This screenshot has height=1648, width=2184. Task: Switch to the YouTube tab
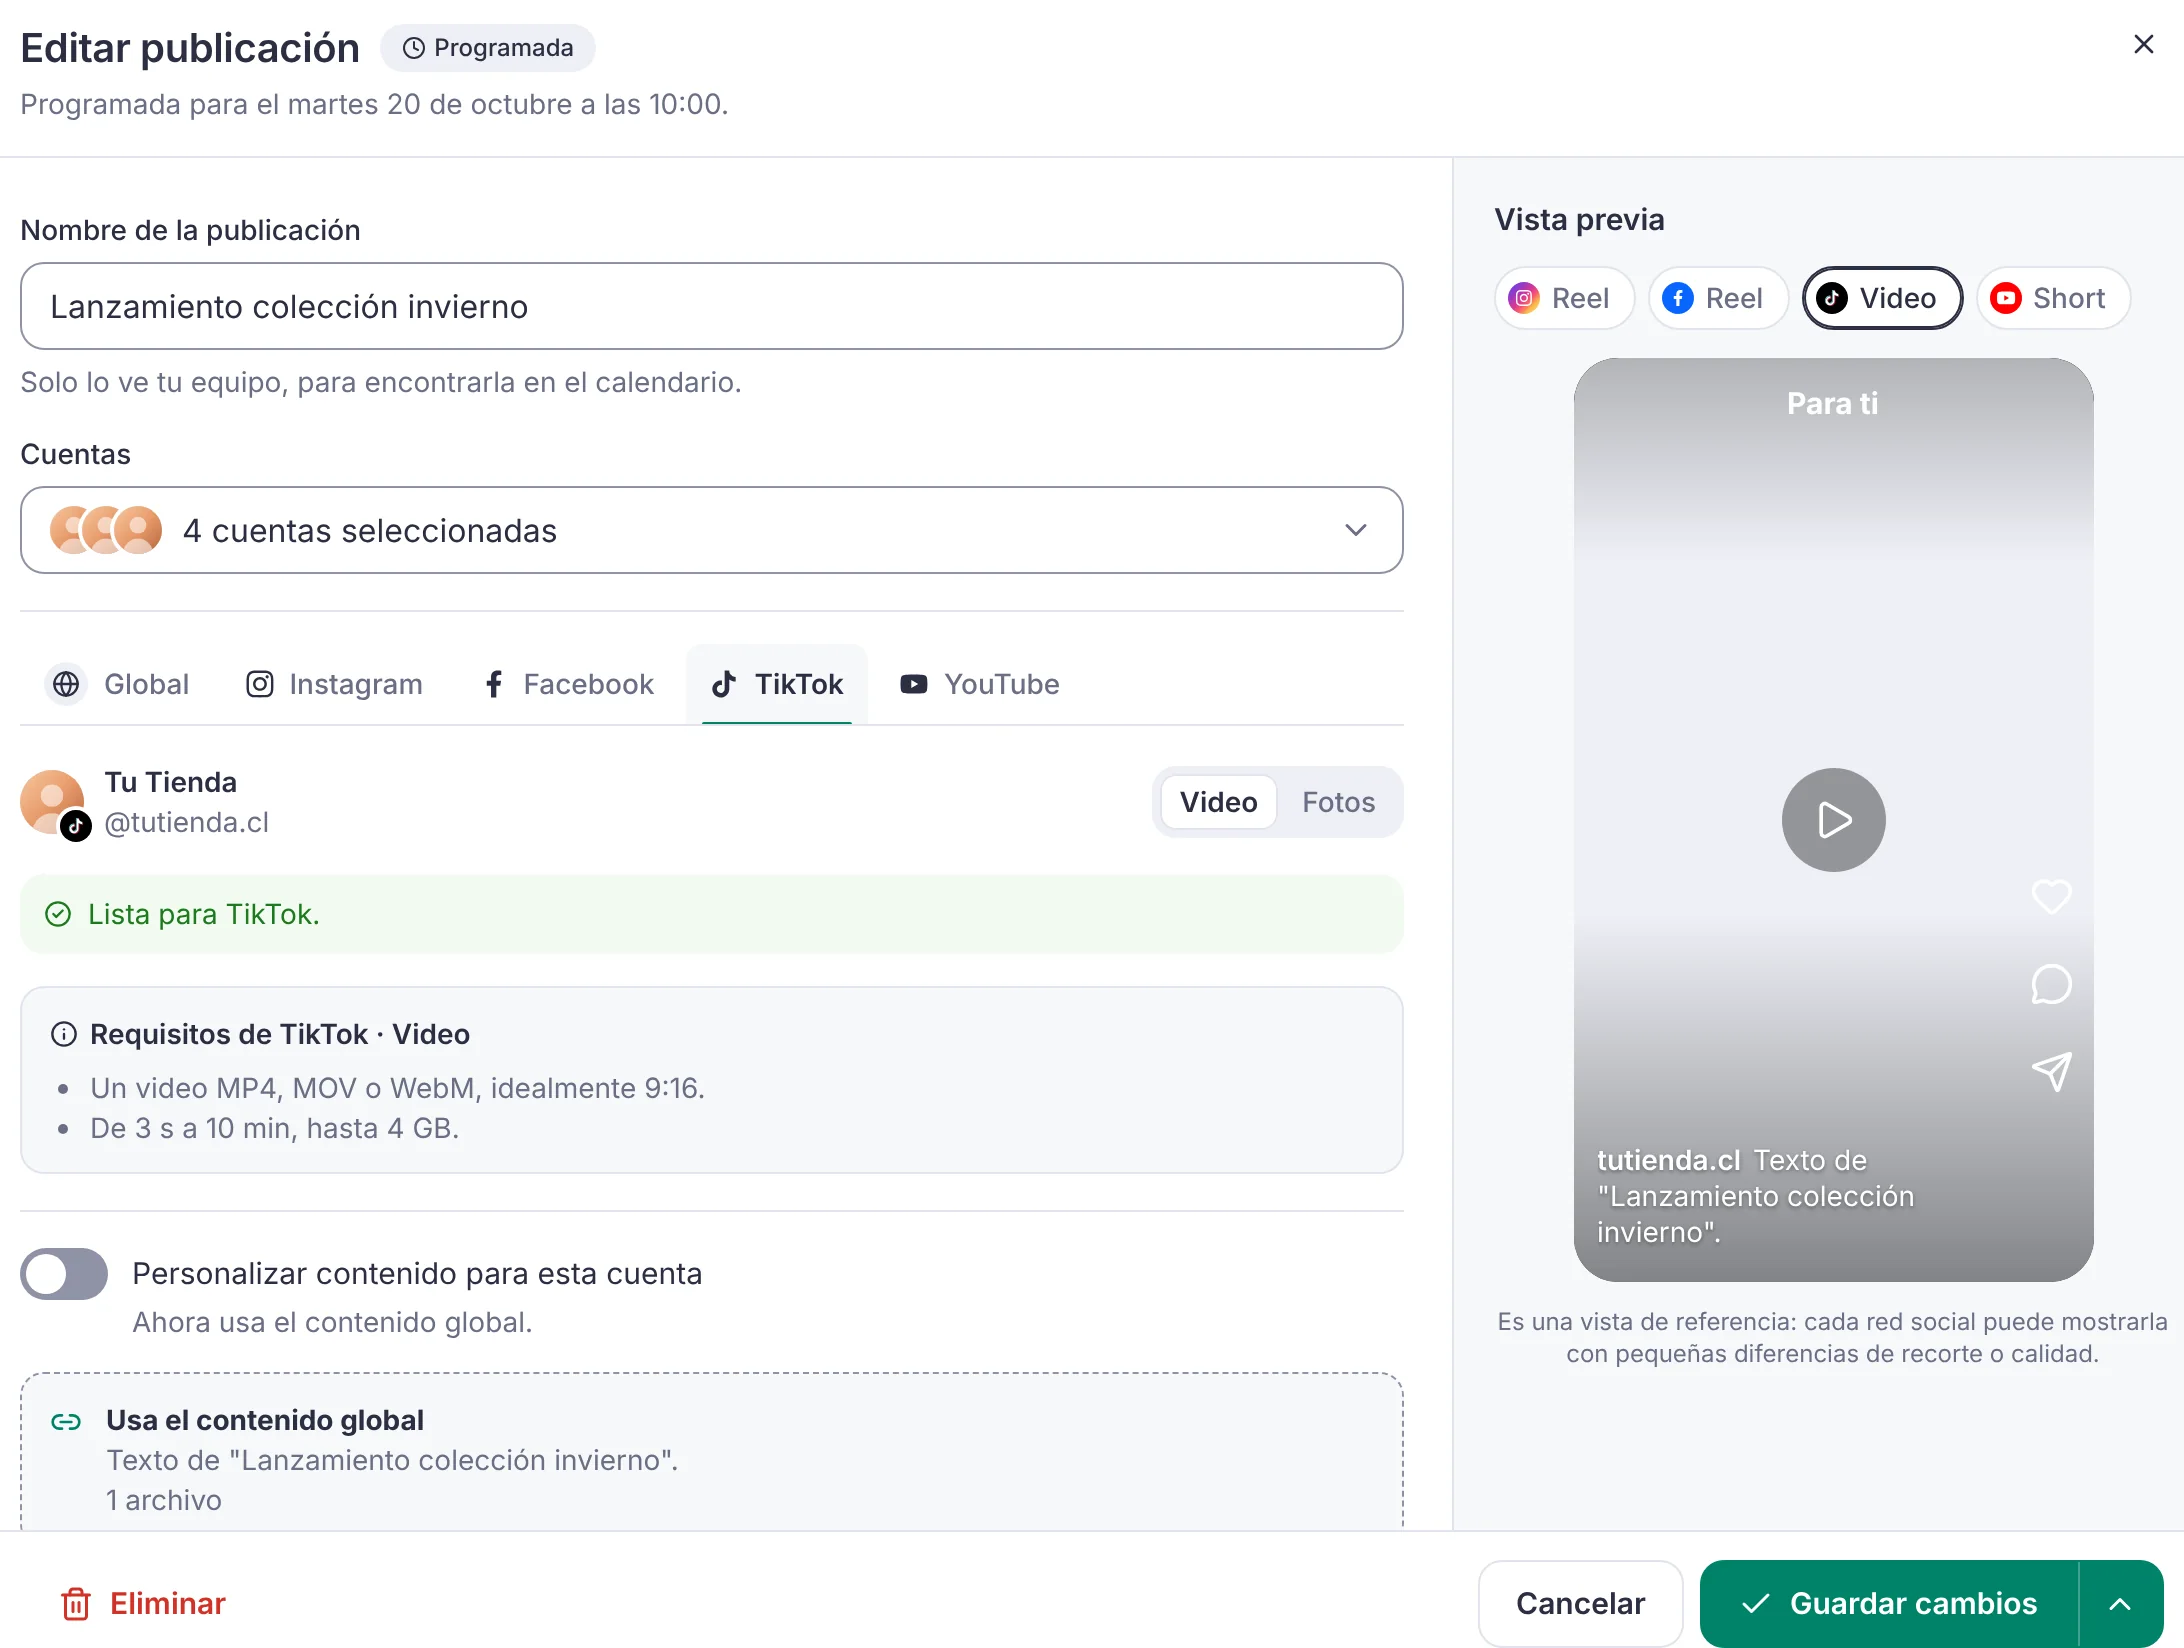(980, 684)
